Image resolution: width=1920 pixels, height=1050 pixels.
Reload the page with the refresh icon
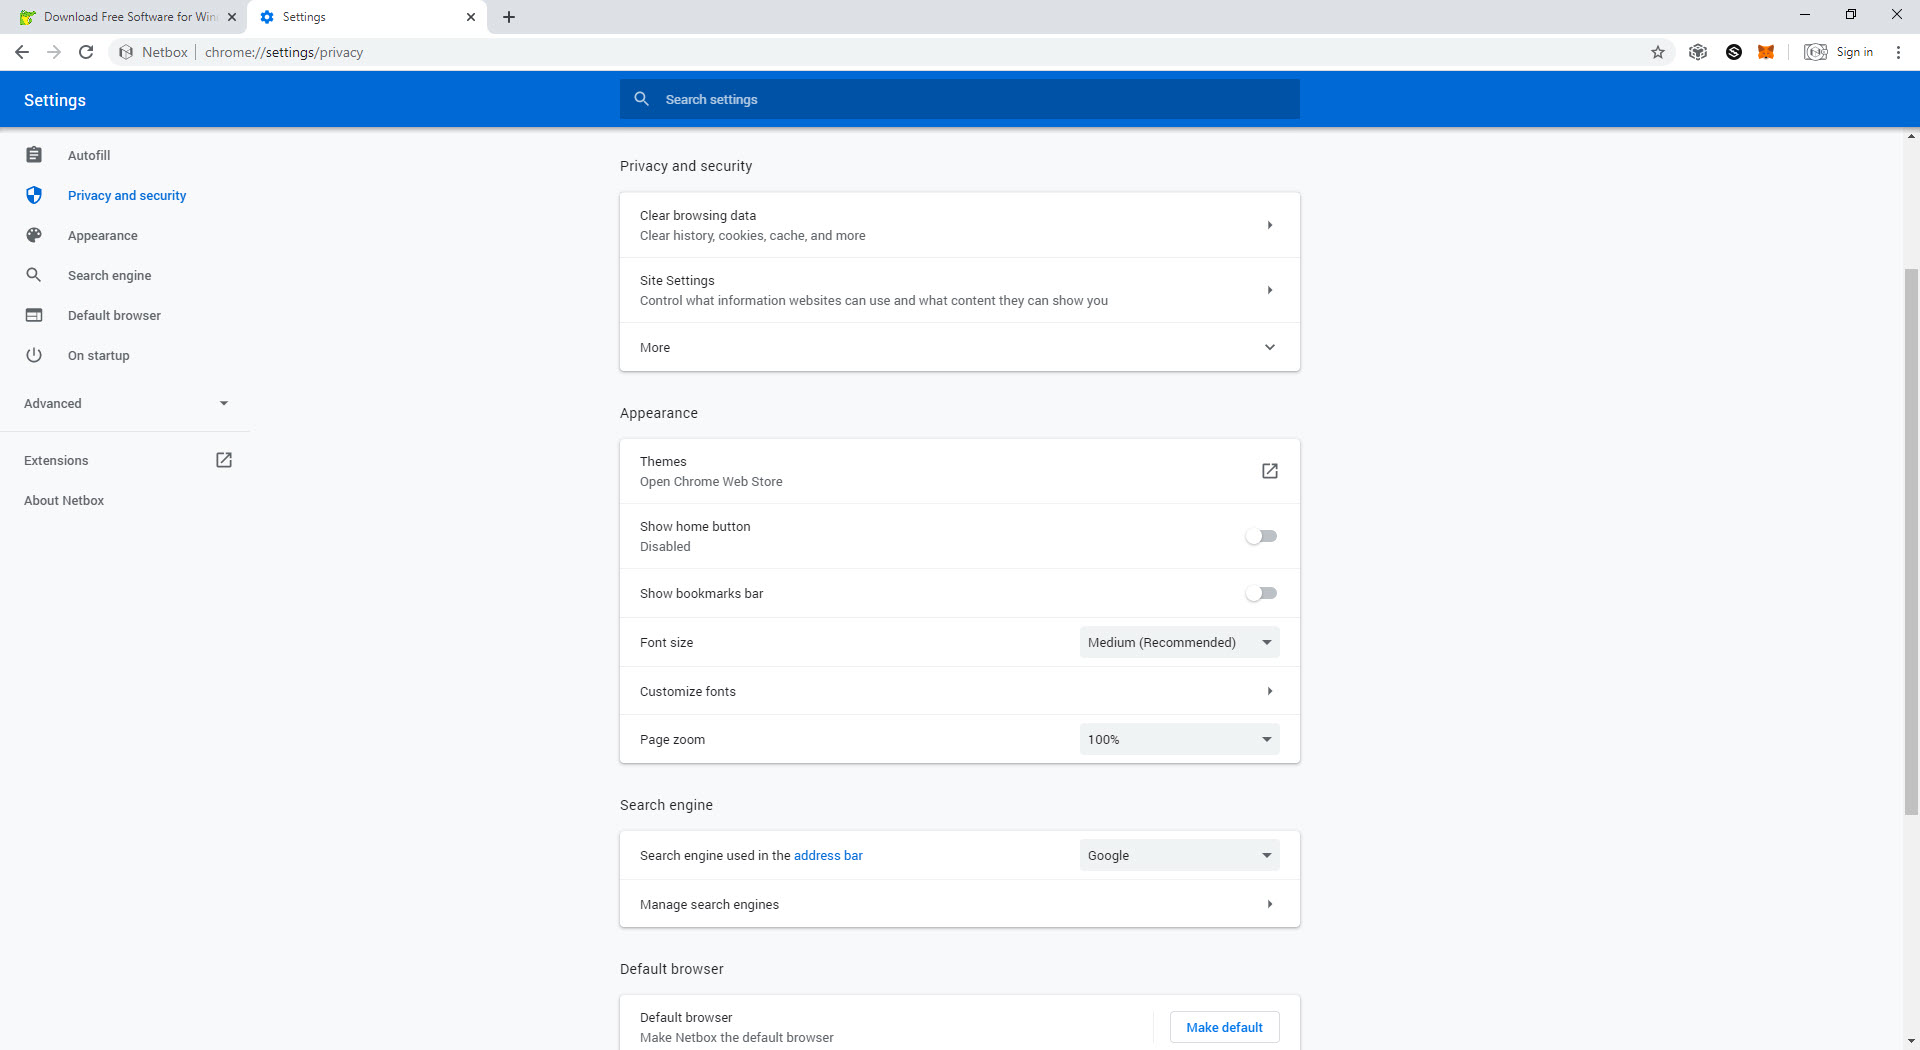(x=86, y=52)
